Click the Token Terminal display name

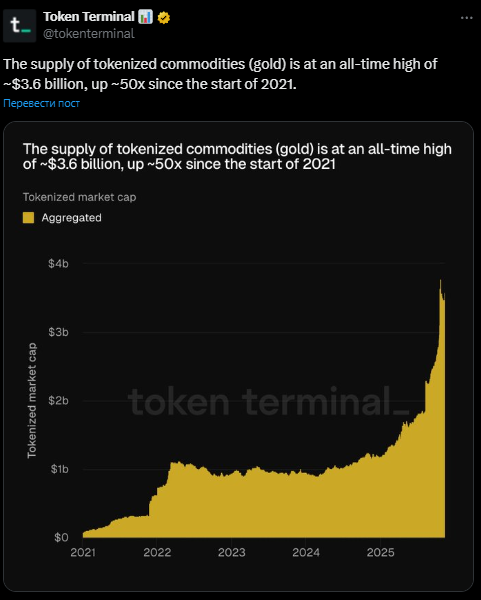click(89, 17)
